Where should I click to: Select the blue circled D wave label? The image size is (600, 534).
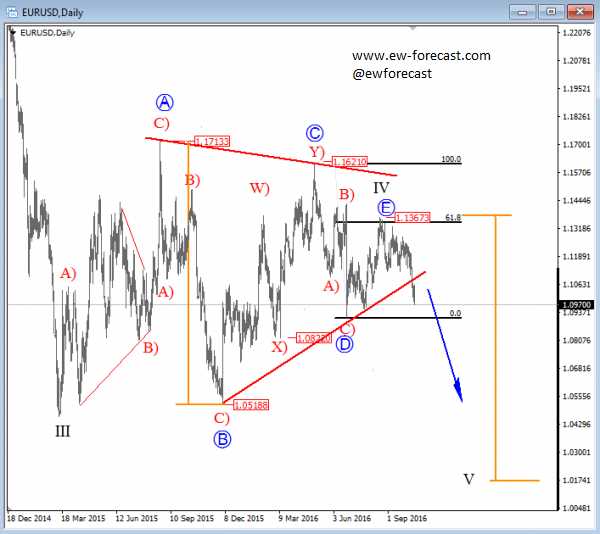[x=344, y=344]
